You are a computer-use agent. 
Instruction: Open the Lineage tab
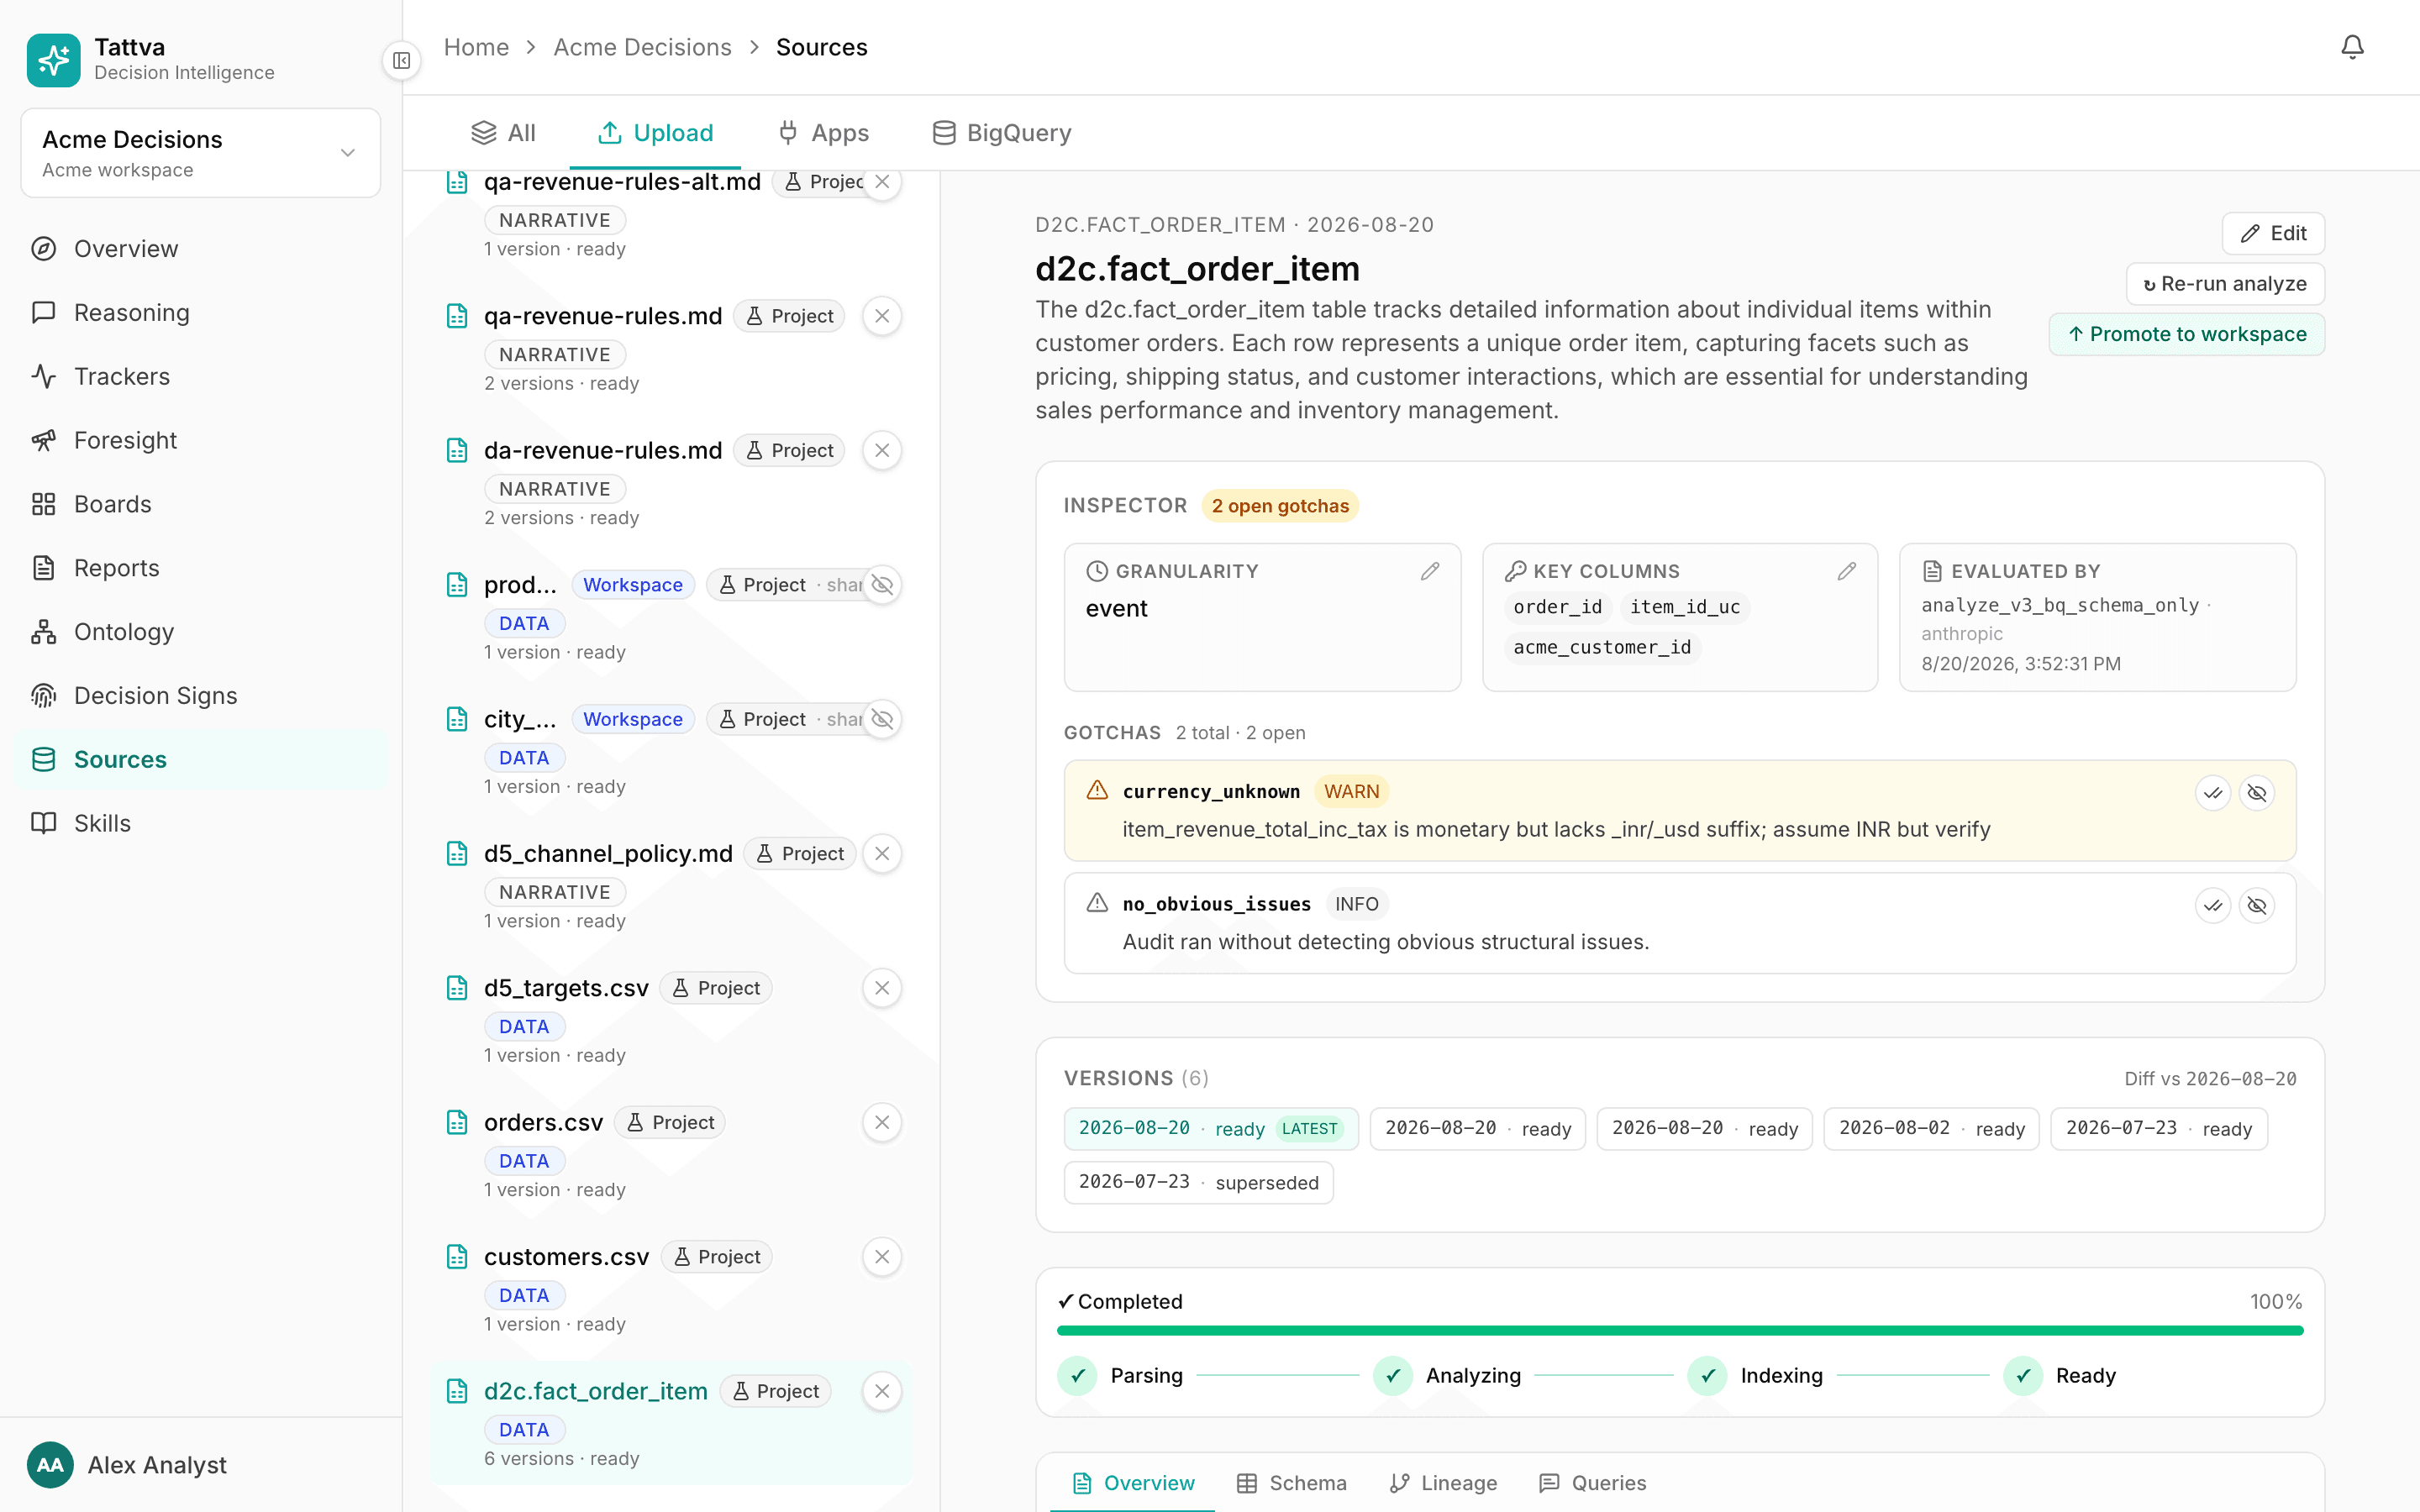(1443, 1483)
